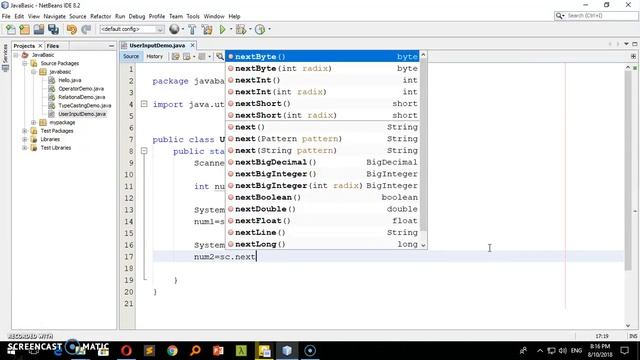The height and width of the screenshot is (360, 640).
Task: Collapse the Source Packages node
Action: (25, 63)
